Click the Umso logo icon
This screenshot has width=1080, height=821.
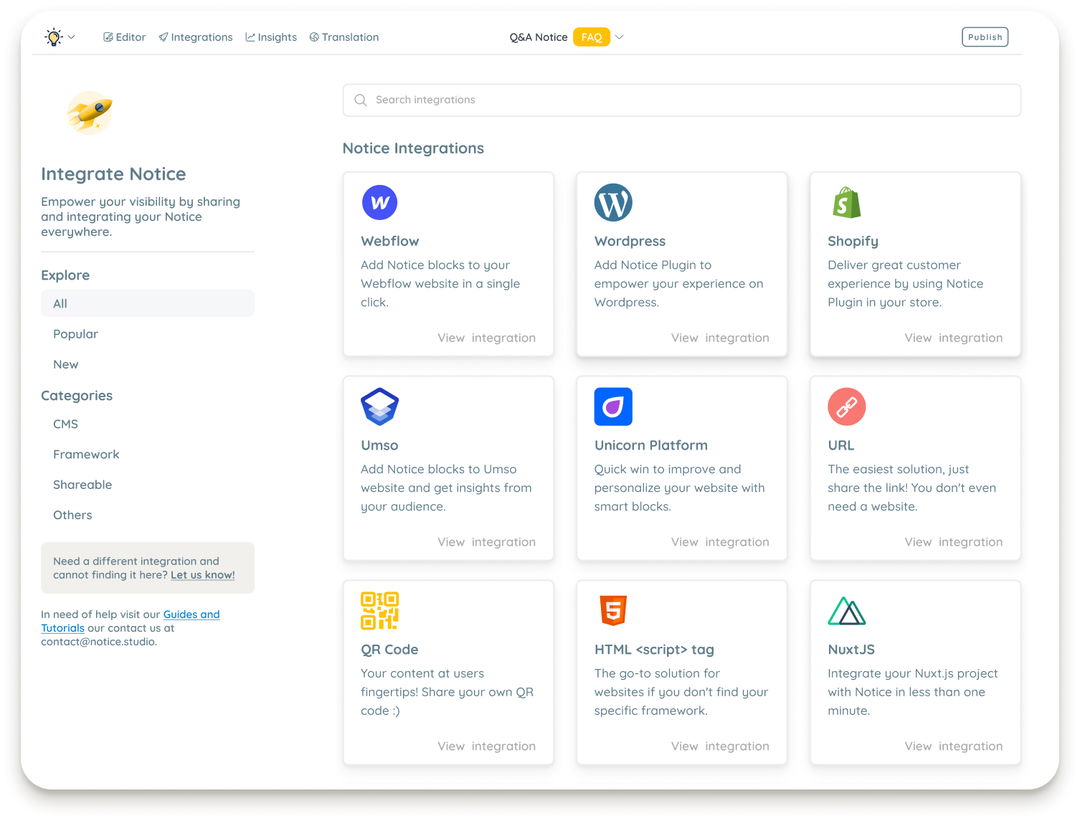coord(380,406)
